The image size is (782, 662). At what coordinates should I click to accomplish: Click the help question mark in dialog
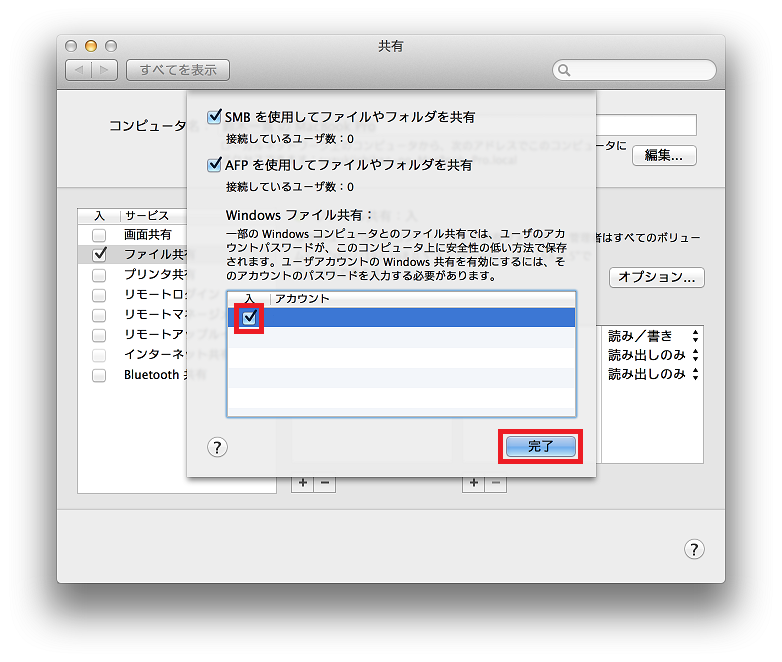[x=218, y=448]
